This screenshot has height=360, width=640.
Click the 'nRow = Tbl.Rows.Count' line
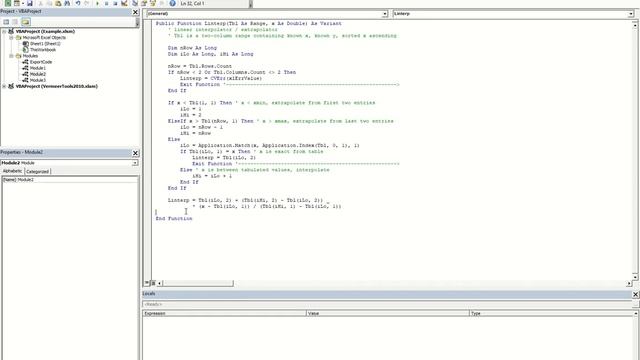(200, 66)
